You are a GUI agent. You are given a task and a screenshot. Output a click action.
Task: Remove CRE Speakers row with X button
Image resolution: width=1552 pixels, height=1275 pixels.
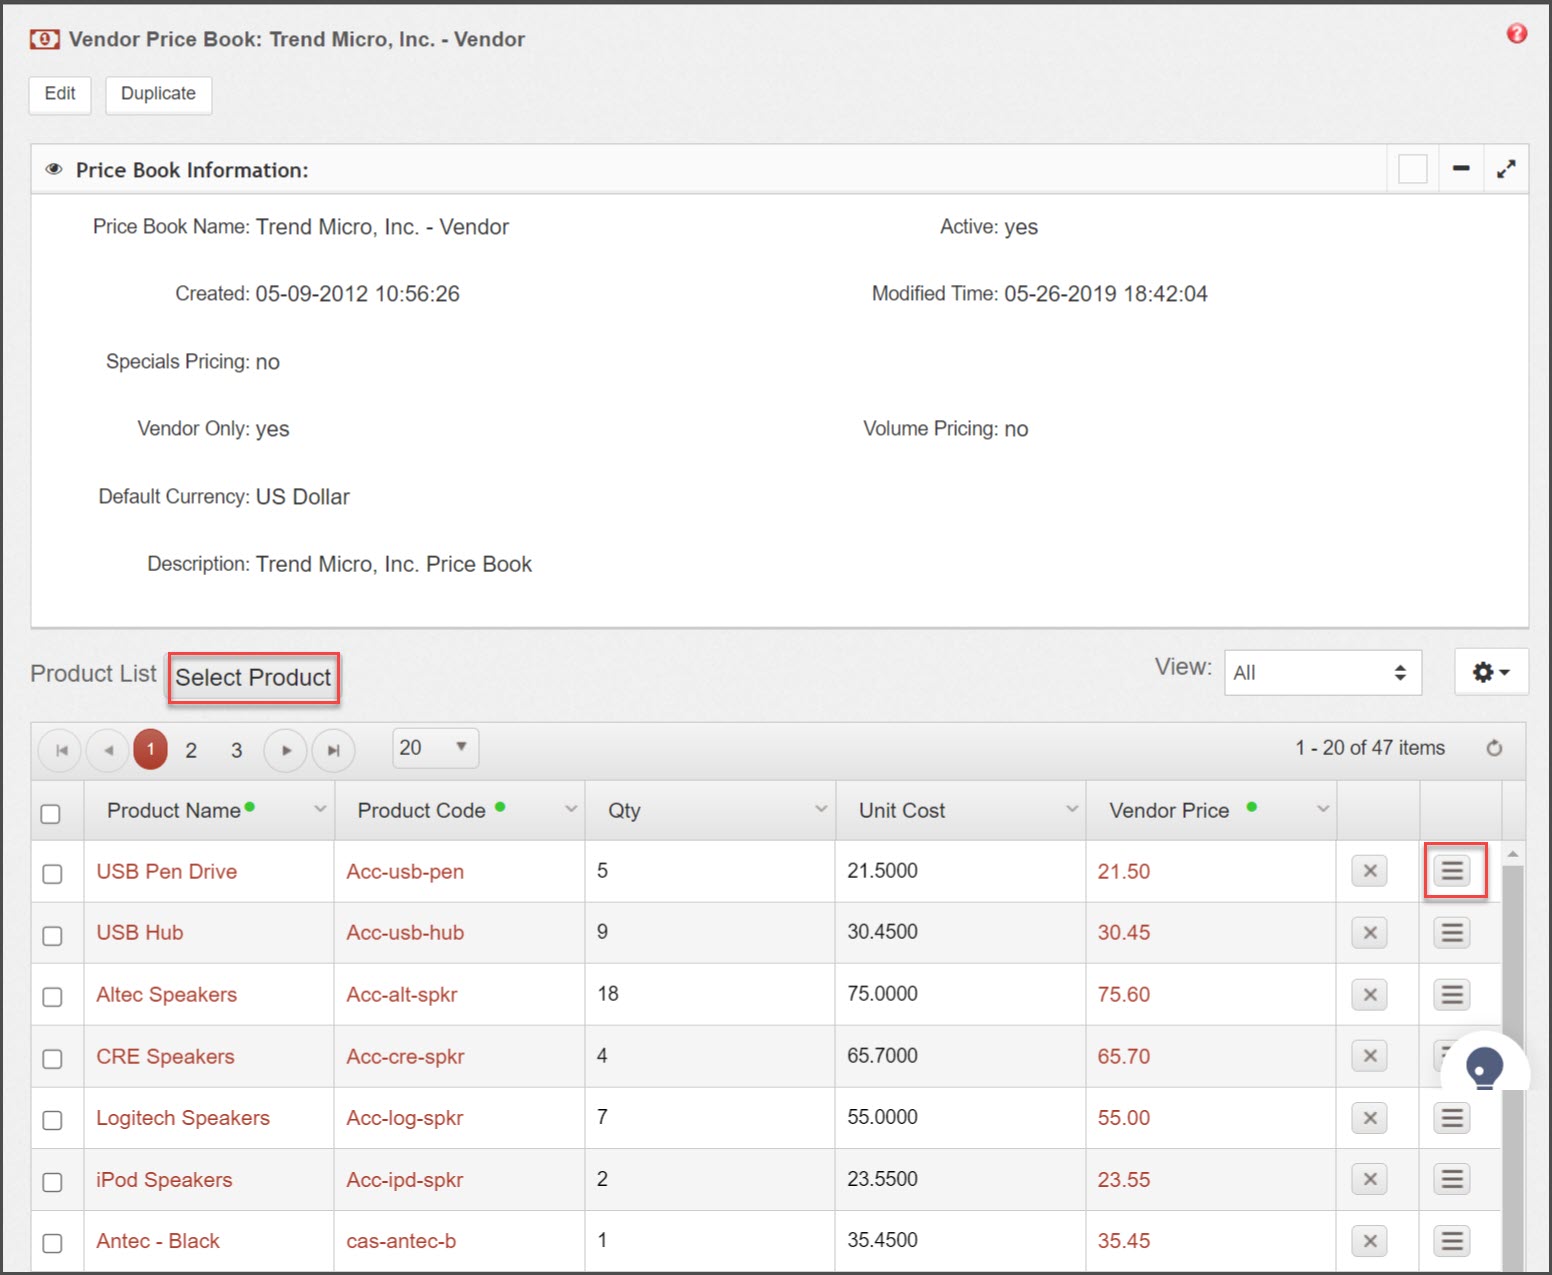pyautogui.click(x=1369, y=1056)
